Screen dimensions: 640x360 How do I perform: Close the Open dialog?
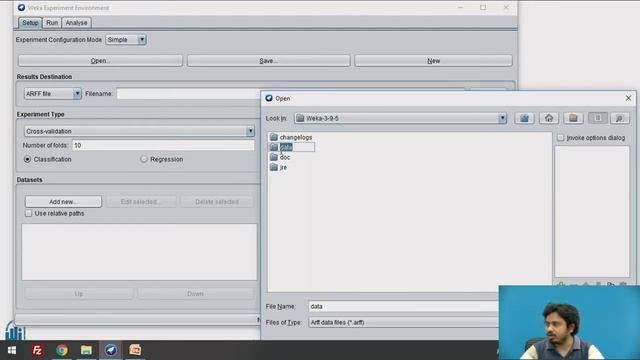point(628,98)
